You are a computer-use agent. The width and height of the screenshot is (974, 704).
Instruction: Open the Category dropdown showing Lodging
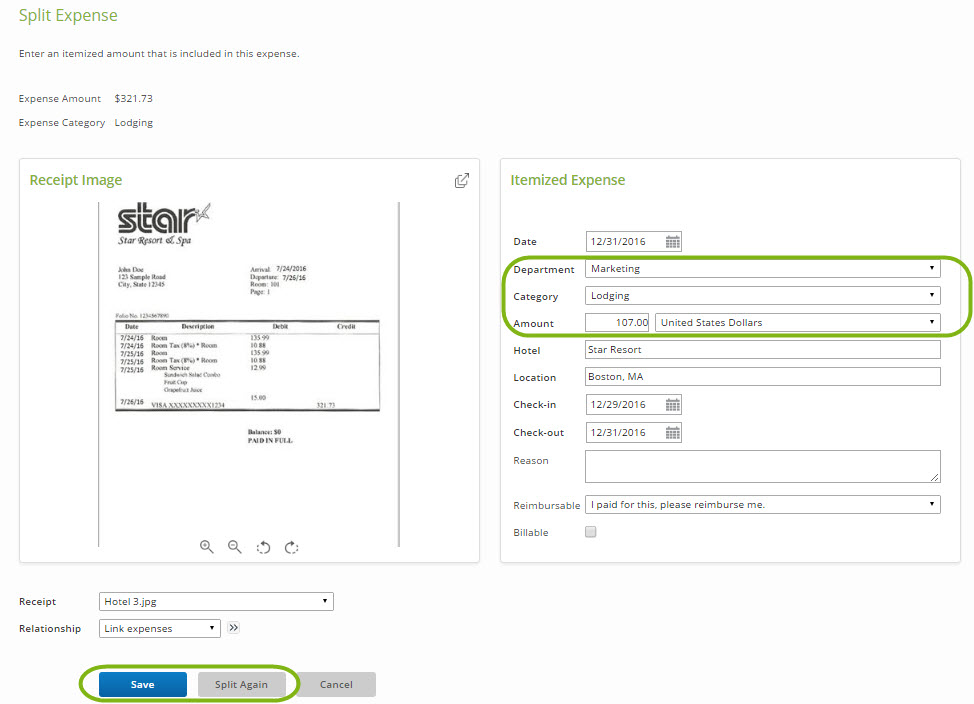pos(763,296)
